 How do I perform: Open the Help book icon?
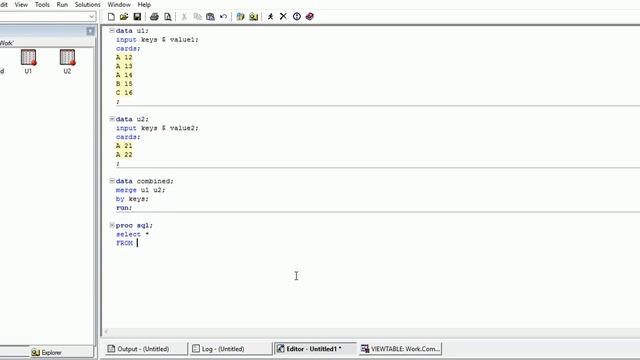310,17
